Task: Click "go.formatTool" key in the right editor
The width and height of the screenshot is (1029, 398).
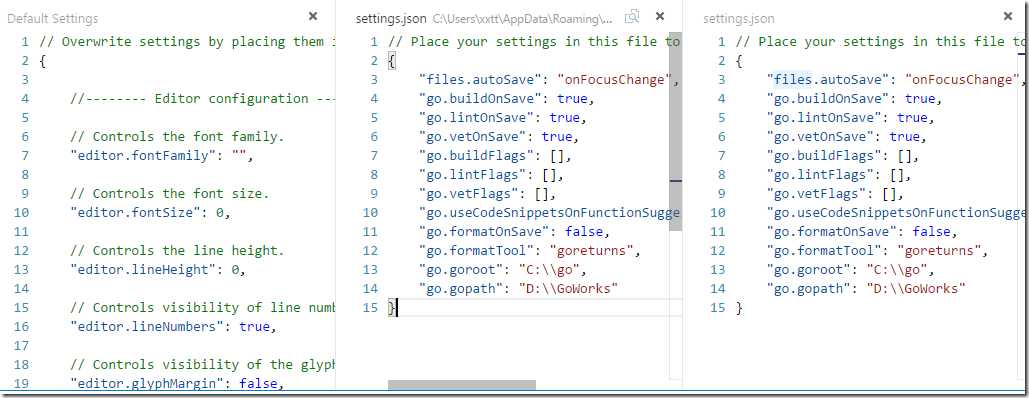Action: click(x=828, y=252)
